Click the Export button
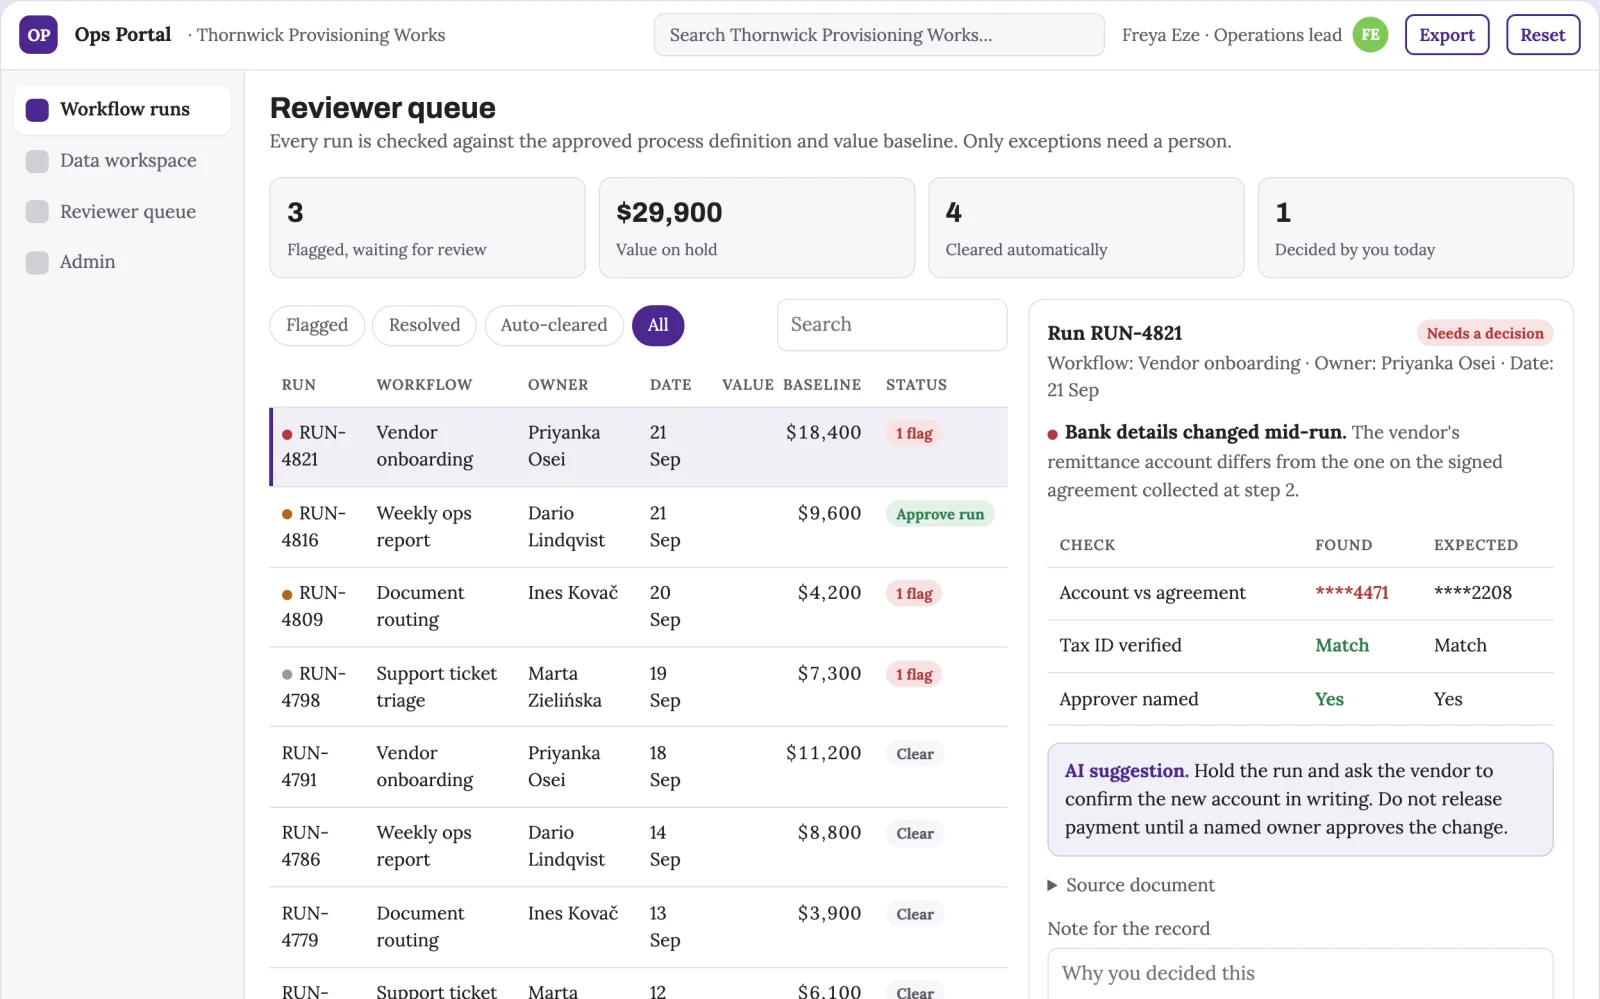 [1447, 35]
